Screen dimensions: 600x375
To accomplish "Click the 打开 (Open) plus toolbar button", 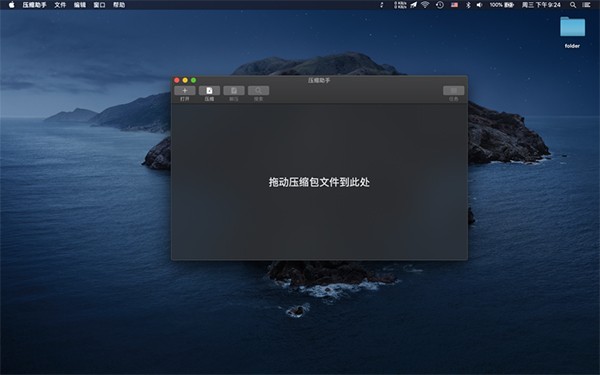I will (x=185, y=91).
